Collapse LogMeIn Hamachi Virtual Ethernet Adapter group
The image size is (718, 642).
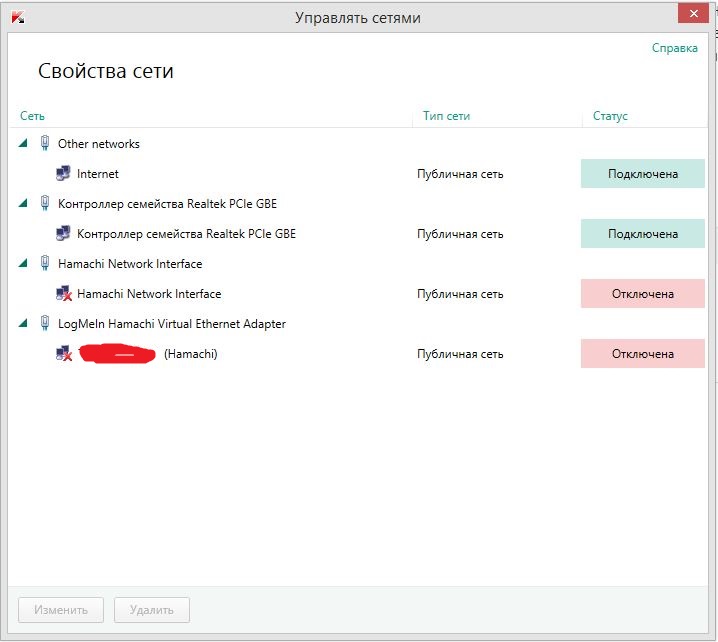pyautogui.click(x=23, y=323)
